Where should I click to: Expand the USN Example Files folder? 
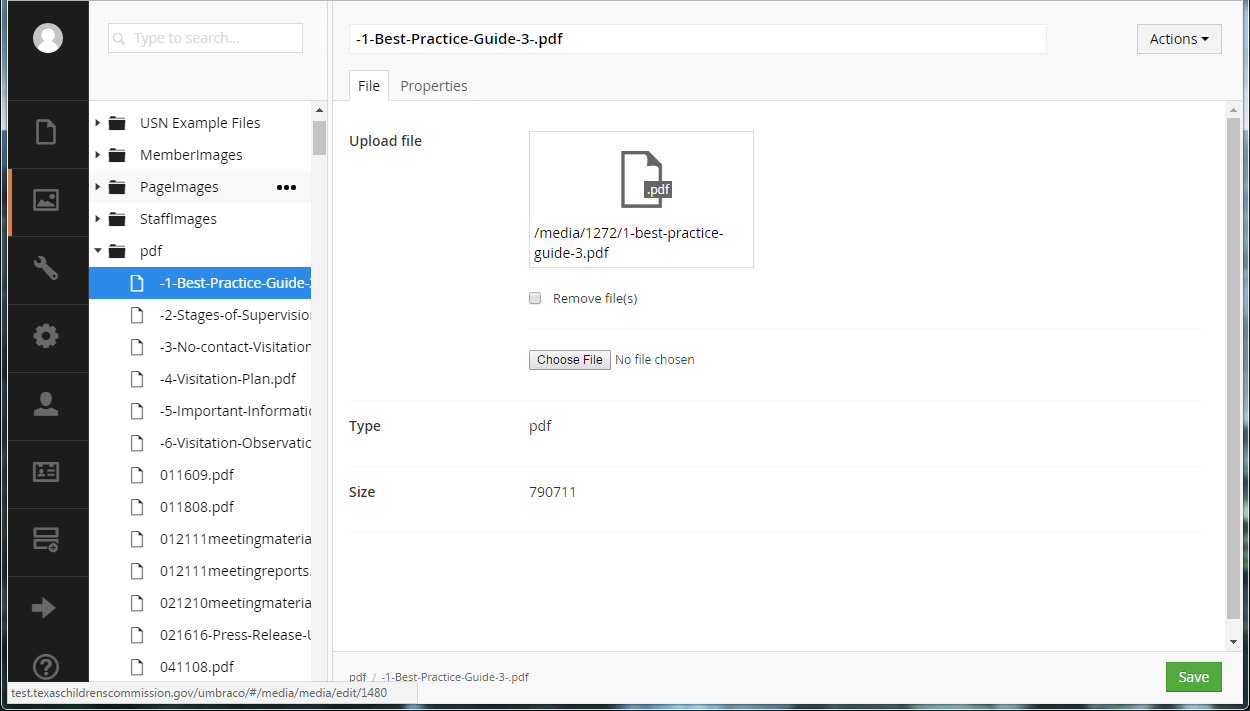(x=97, y=123)
